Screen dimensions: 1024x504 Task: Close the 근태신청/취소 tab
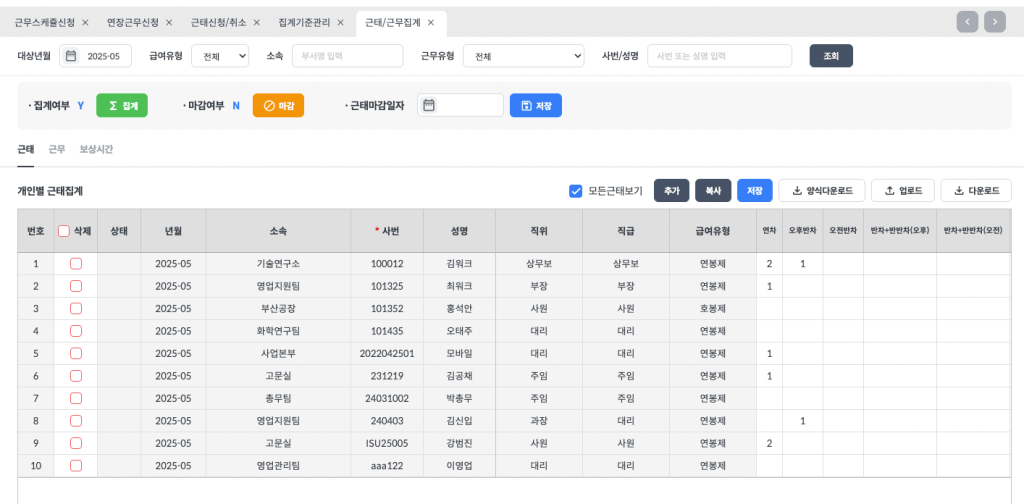click(x=257, y=23)
